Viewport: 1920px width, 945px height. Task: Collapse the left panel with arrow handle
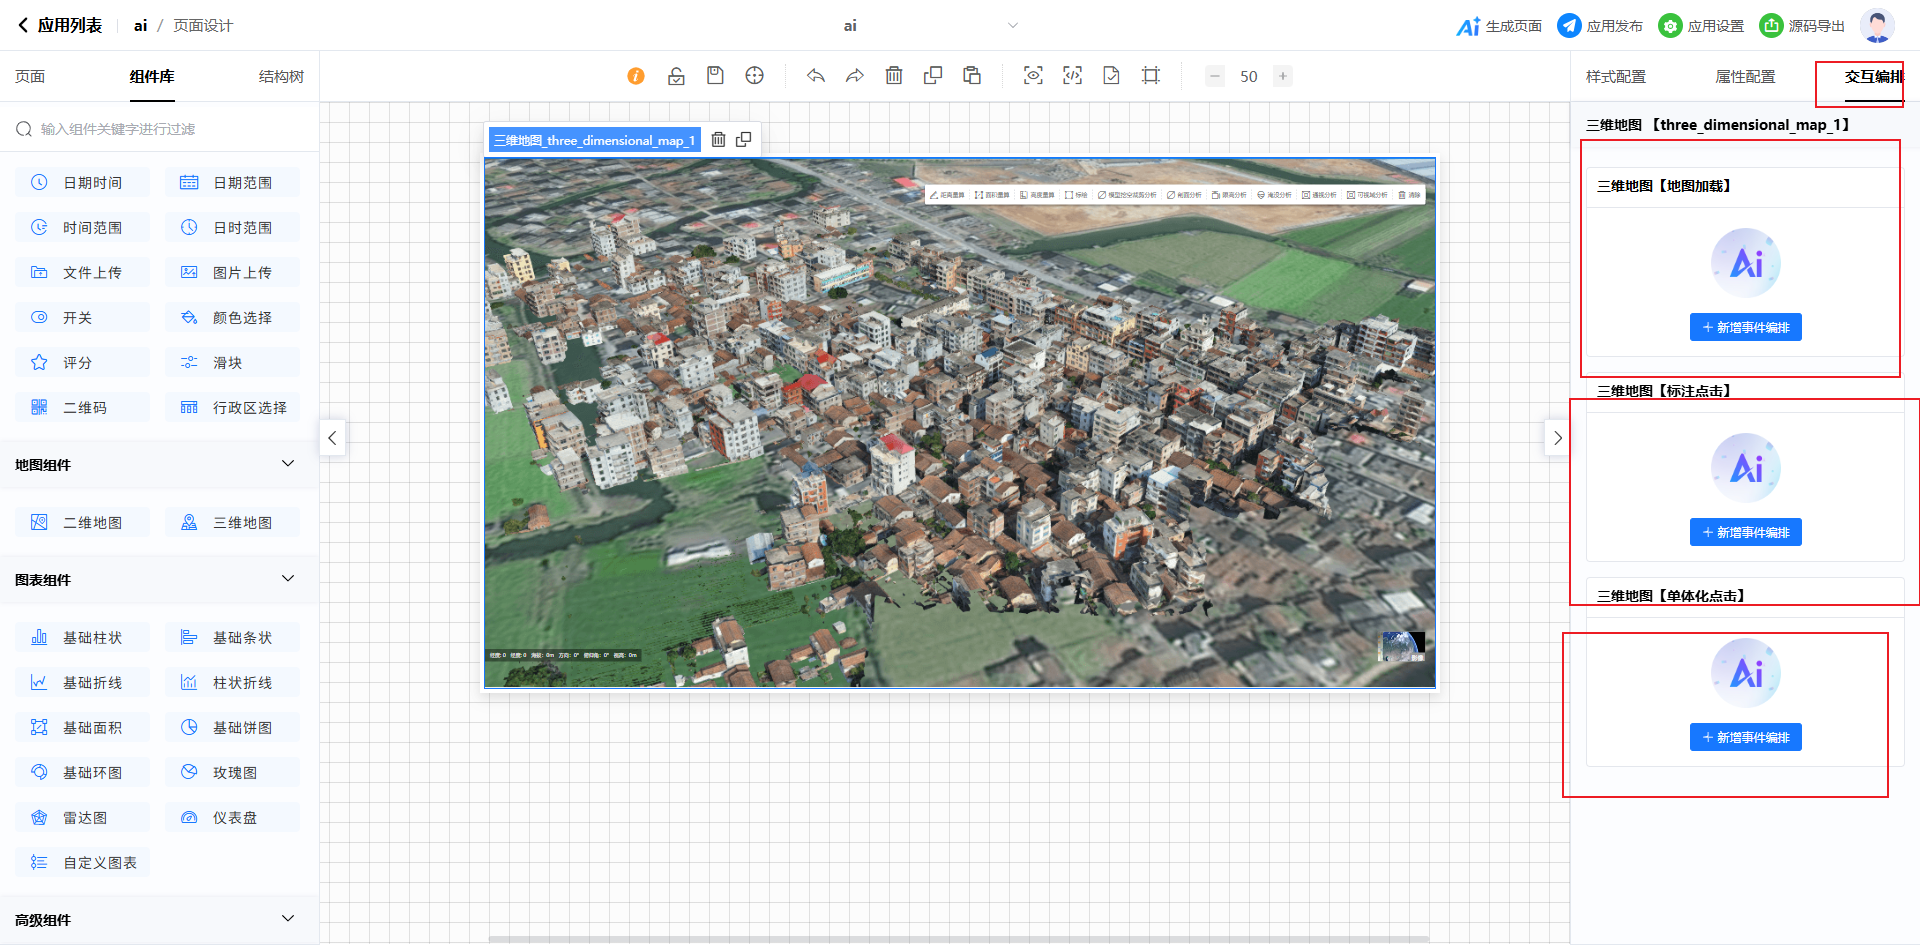(x=333, y=438)
